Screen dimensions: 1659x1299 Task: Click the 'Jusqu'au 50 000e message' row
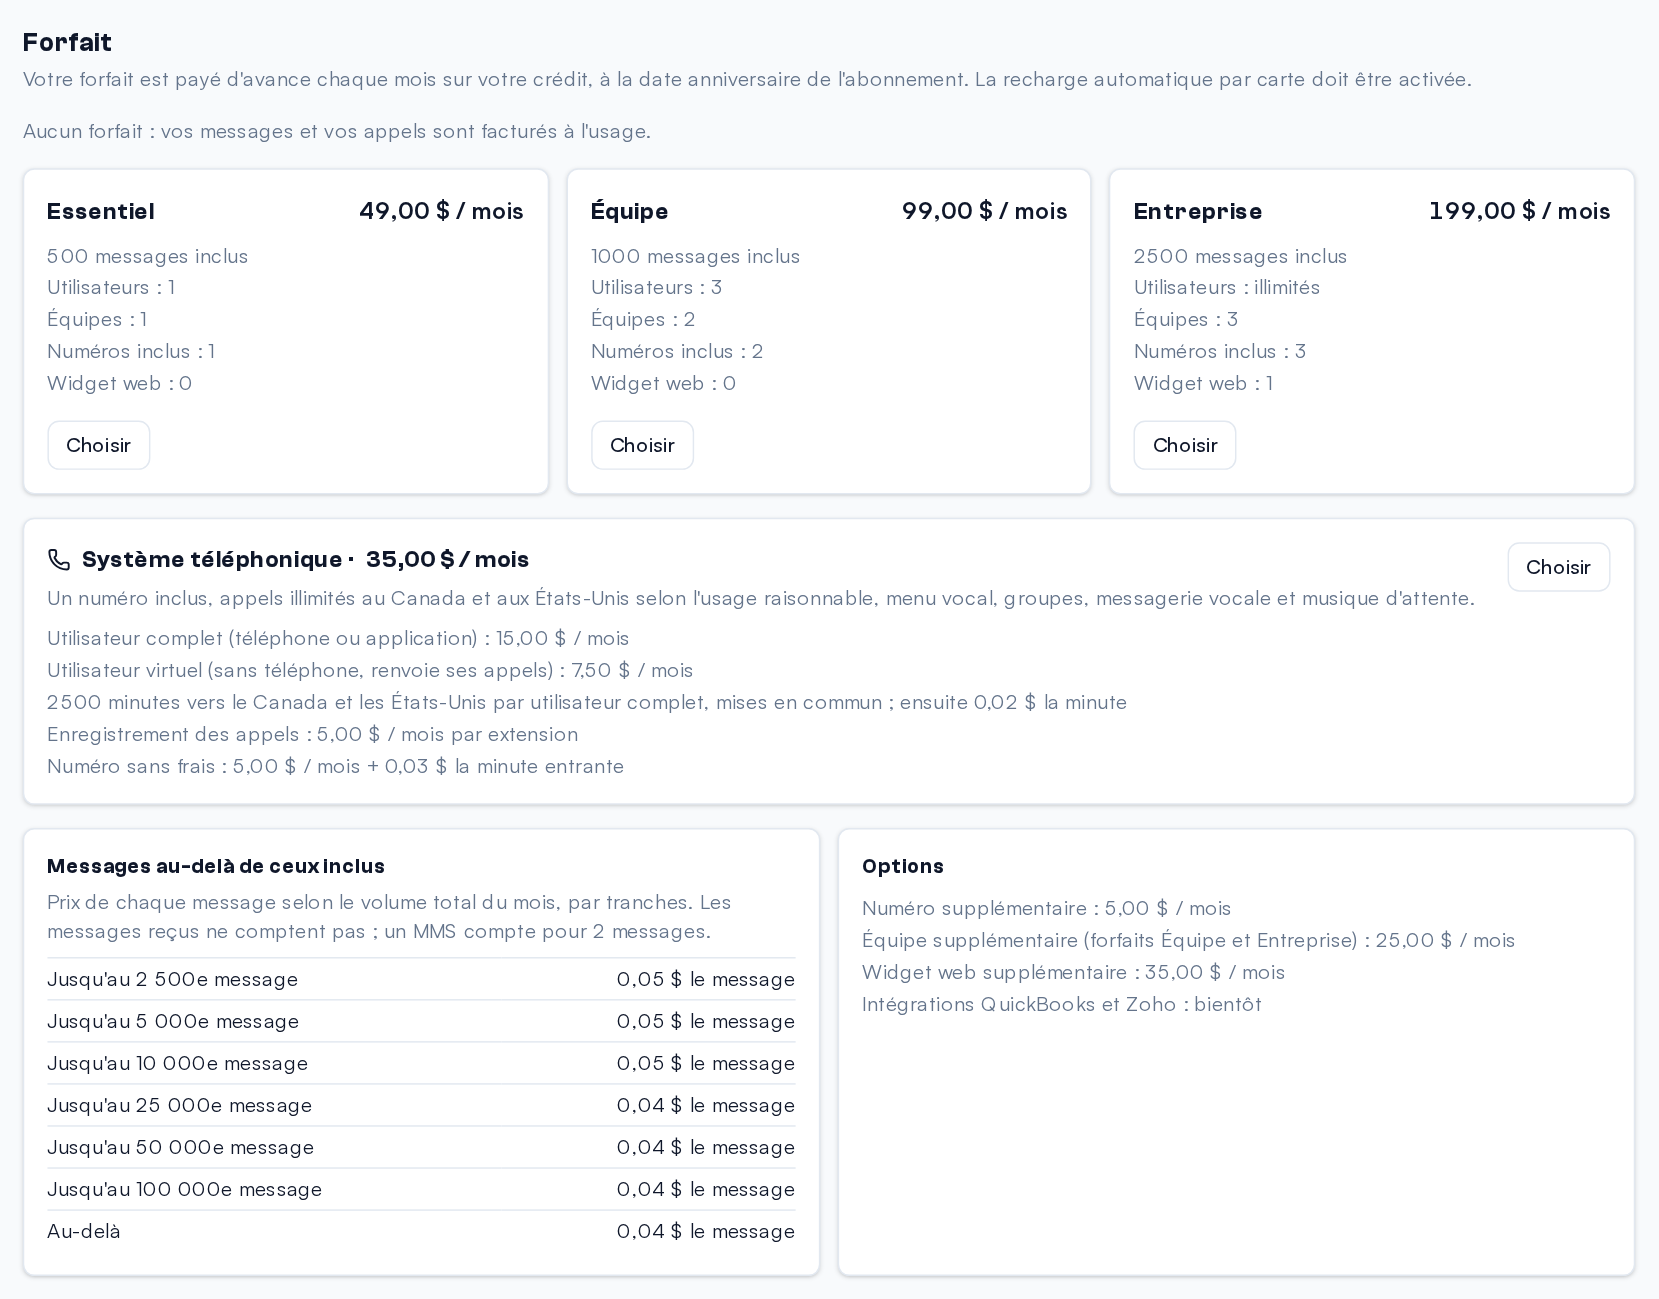tap(421, 1147)
